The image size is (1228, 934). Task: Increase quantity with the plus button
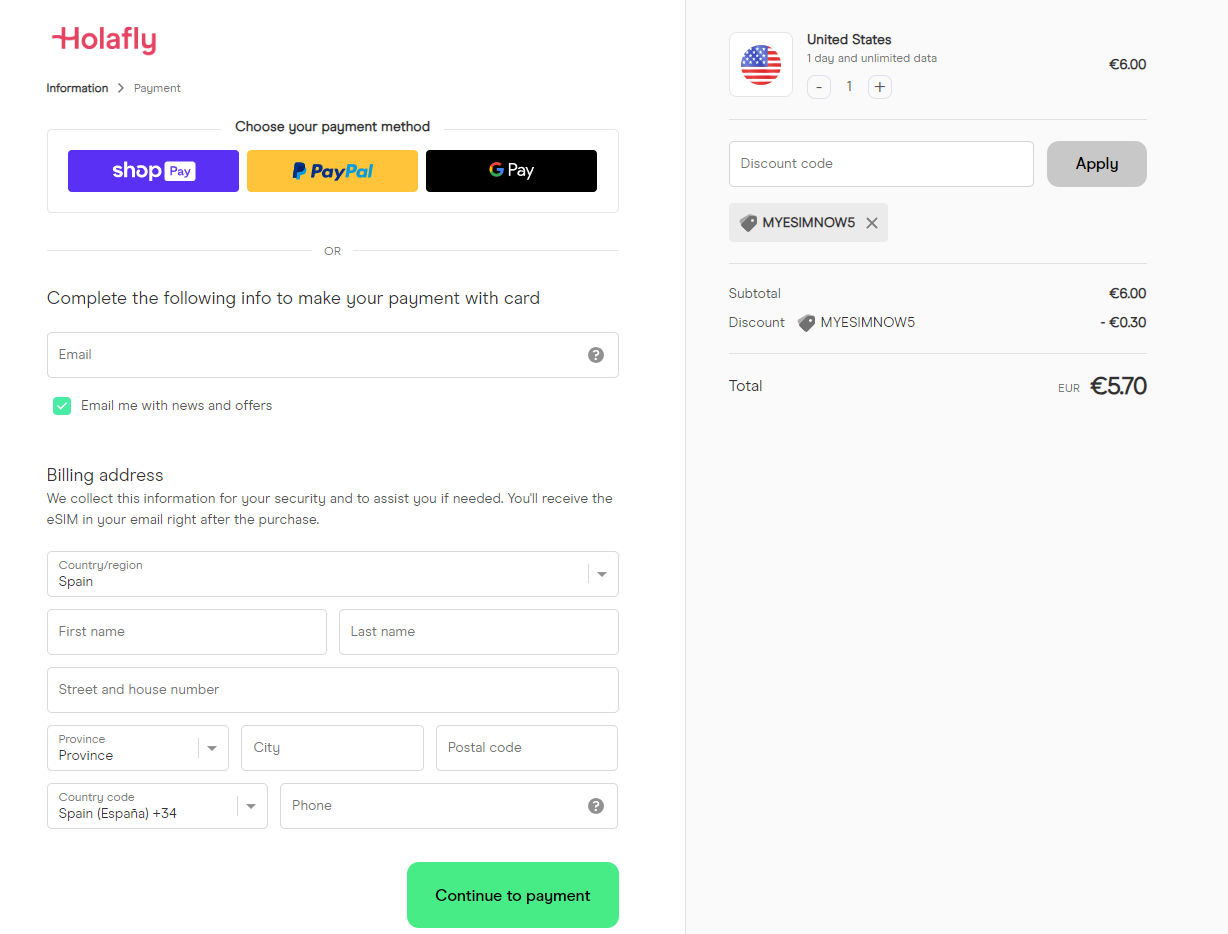(880, 87)
